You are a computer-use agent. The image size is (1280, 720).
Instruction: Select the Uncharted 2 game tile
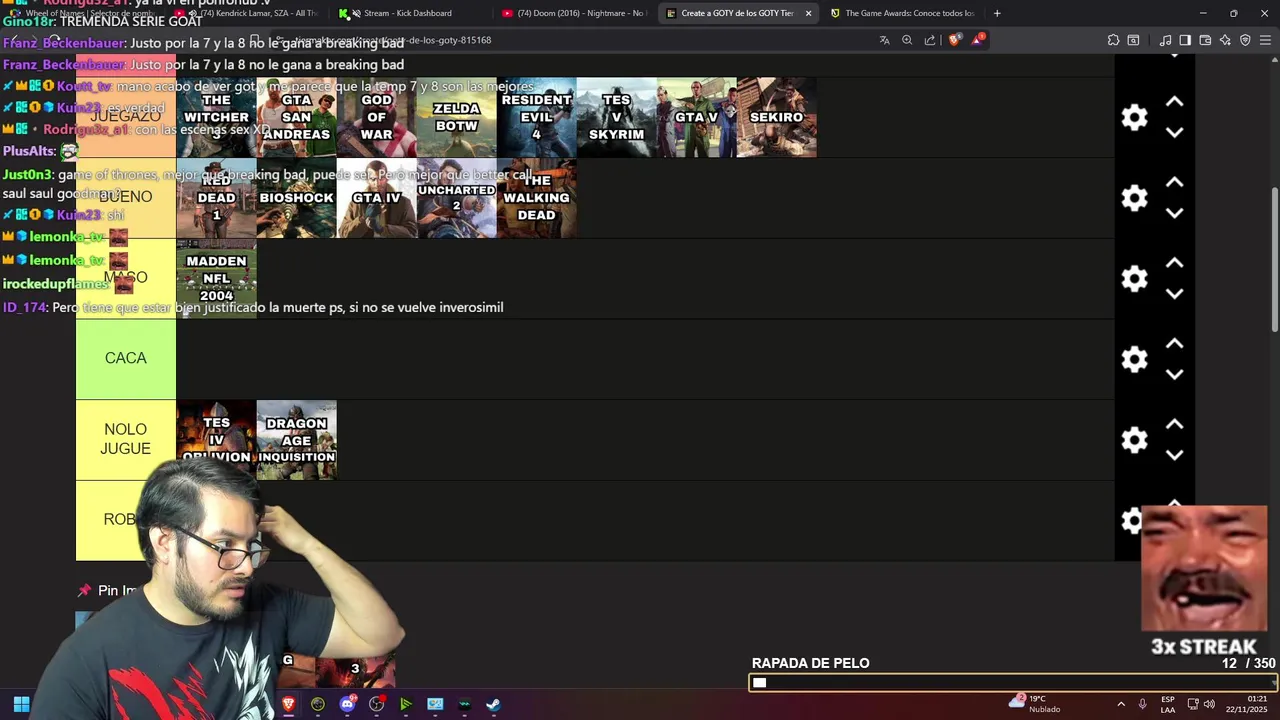(x=456, y=198)
